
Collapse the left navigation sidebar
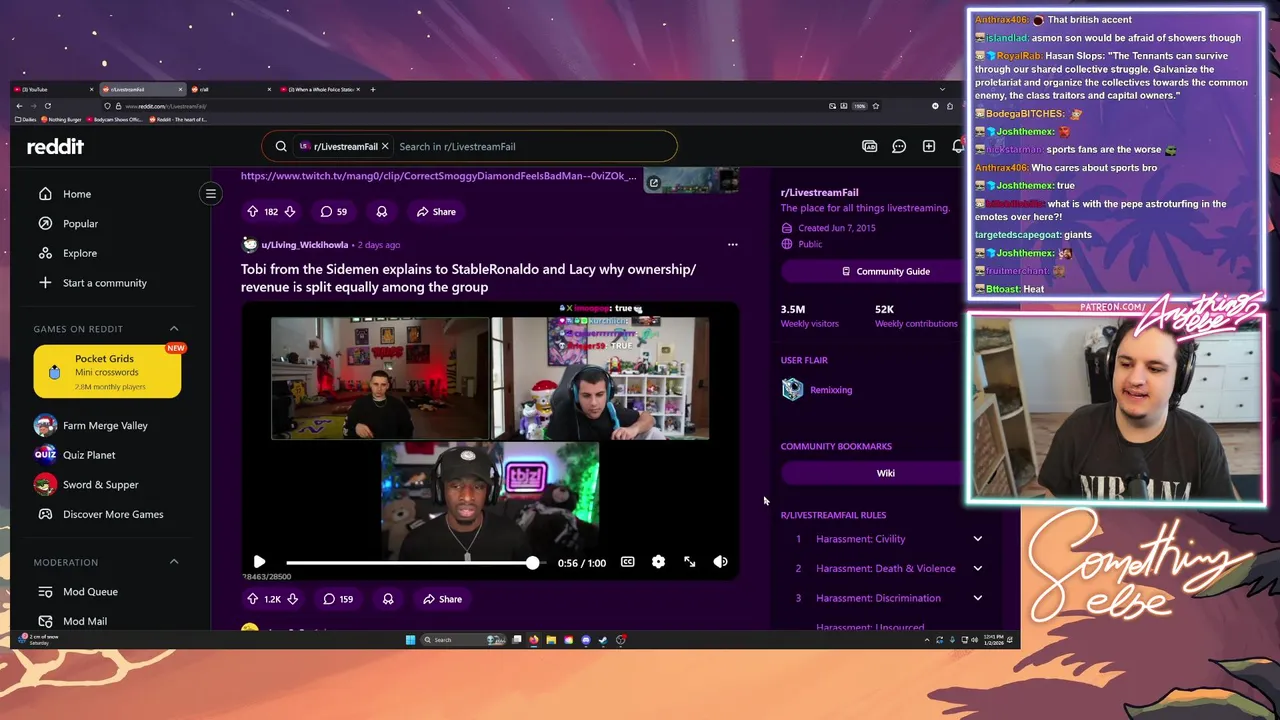(211, 193)
